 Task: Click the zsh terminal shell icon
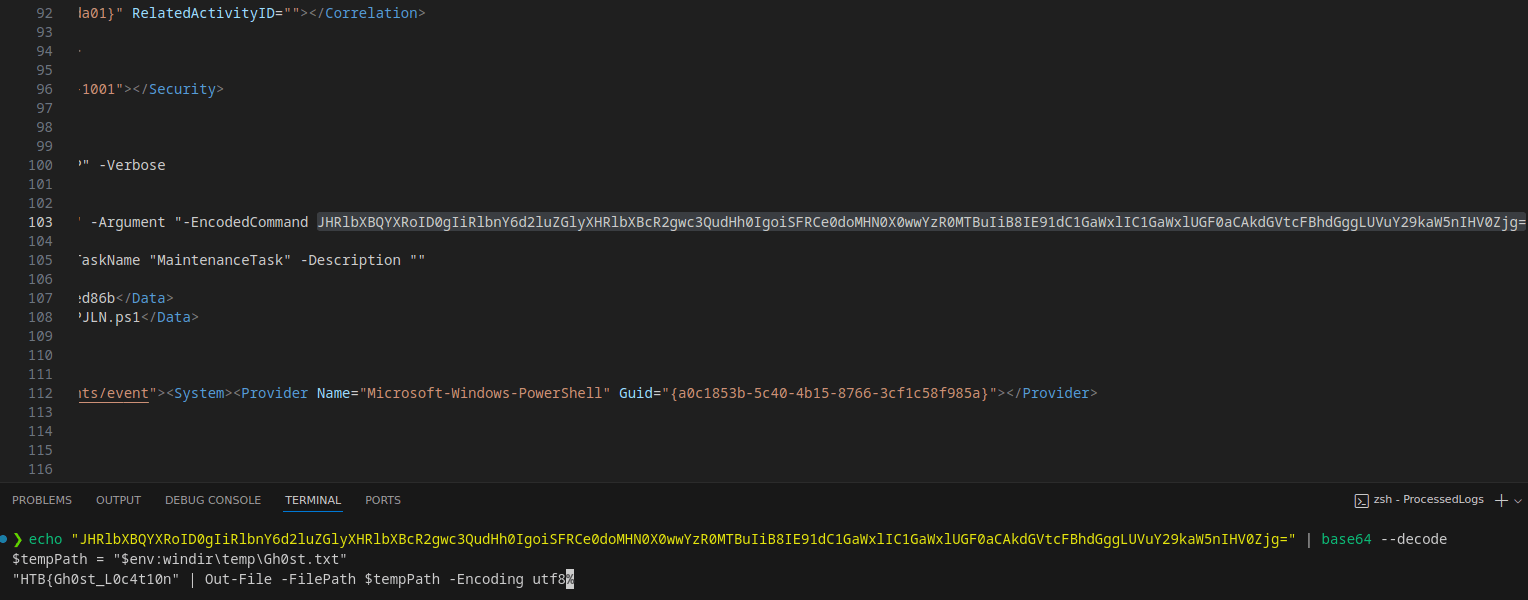coord(1361,500)
